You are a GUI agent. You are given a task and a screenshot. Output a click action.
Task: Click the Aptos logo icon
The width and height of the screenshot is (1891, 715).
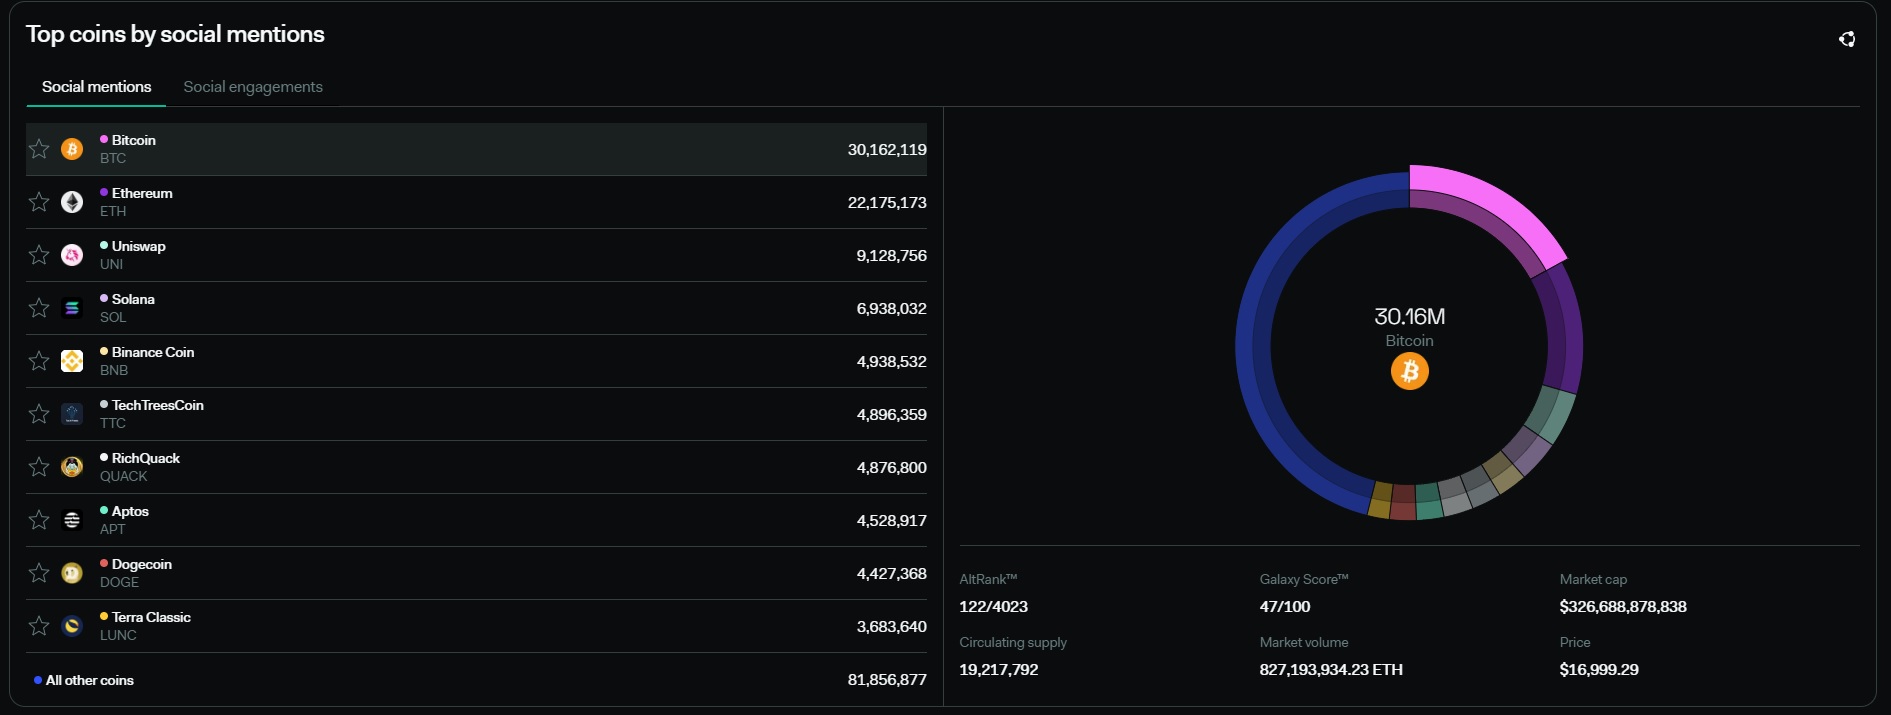pos(72,520)
